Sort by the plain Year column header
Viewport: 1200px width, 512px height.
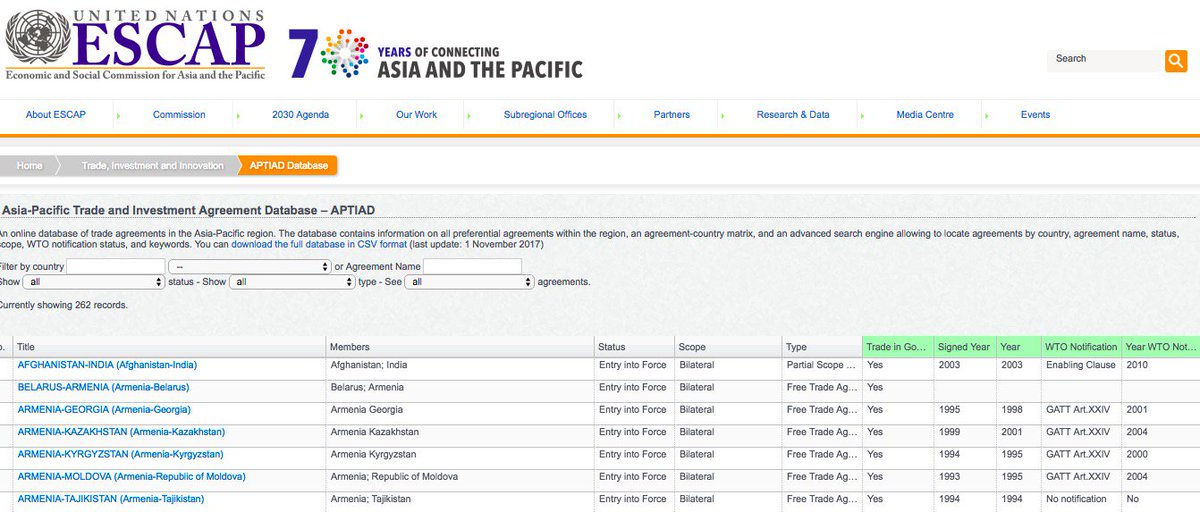(1018, 347)
